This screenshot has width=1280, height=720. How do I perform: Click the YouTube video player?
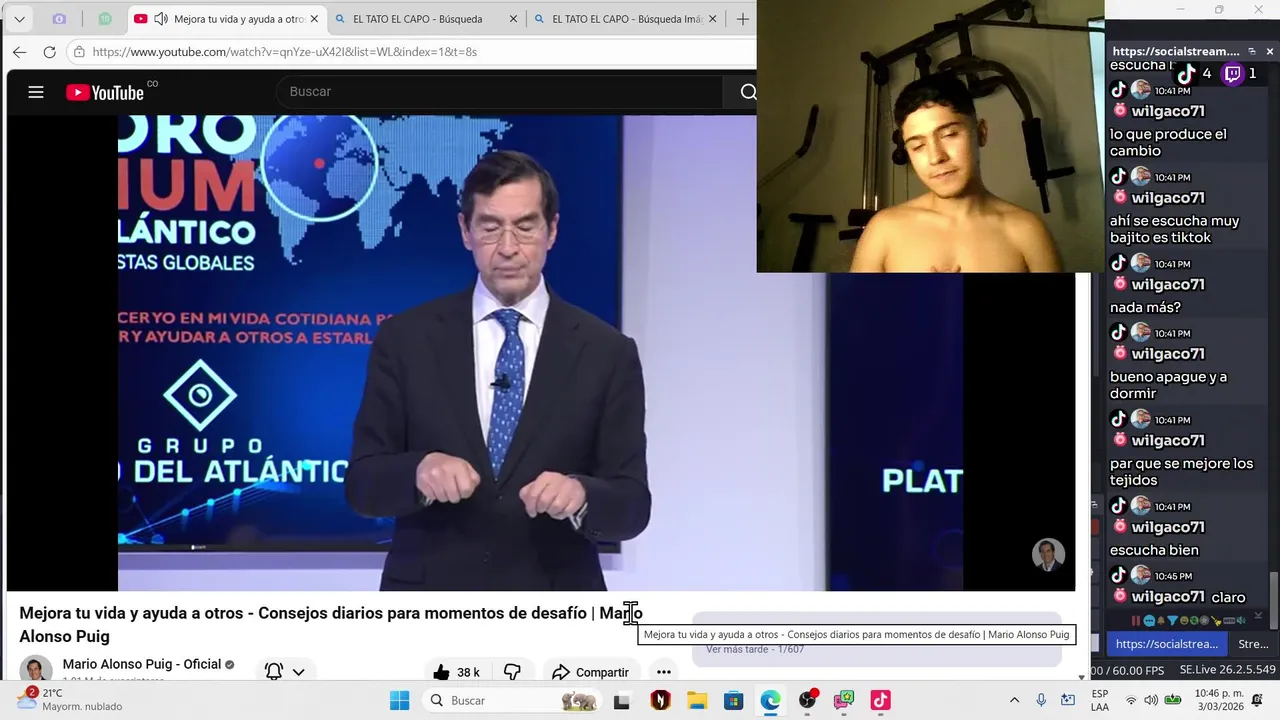540,352
